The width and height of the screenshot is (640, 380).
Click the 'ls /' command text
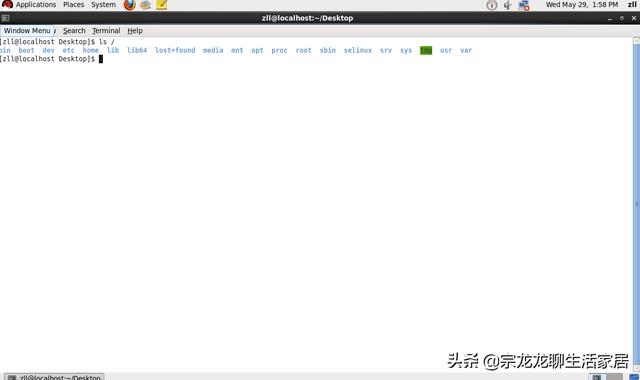(107, 42)
